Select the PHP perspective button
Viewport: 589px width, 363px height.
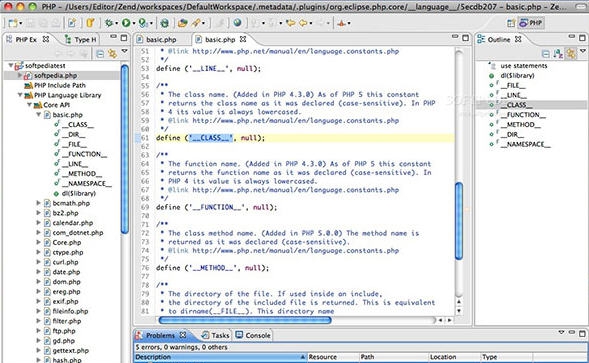[531, 23]
